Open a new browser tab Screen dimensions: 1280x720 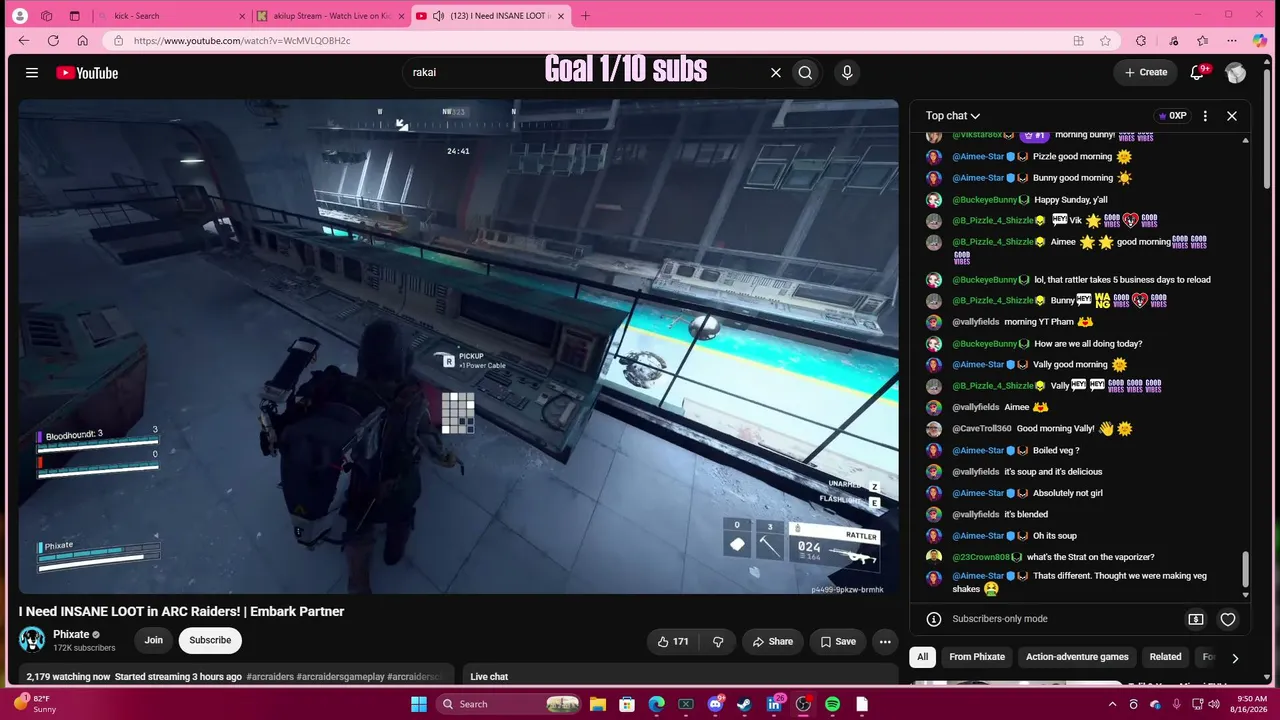point(585,16)
